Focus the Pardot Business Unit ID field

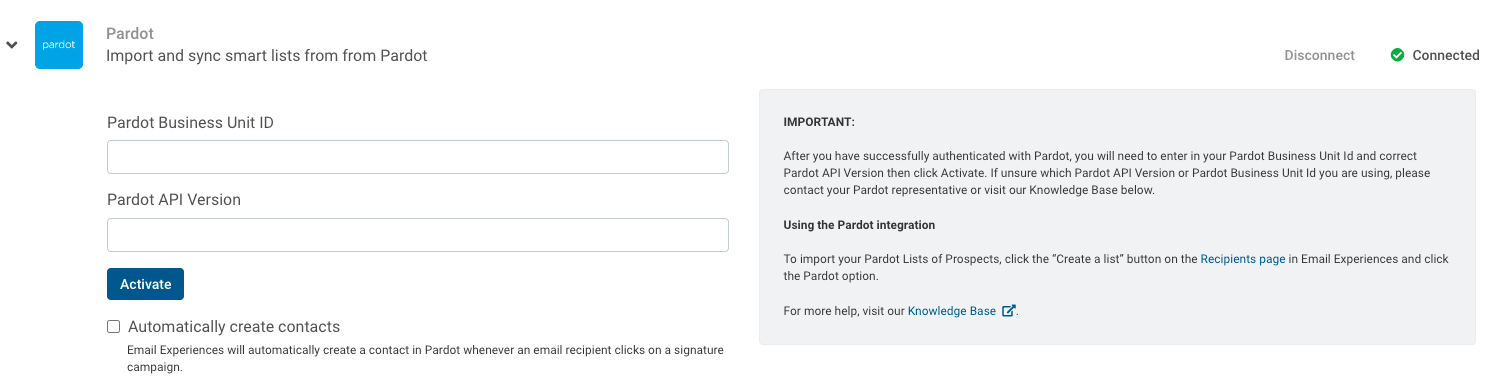click(x=417, y=157)
